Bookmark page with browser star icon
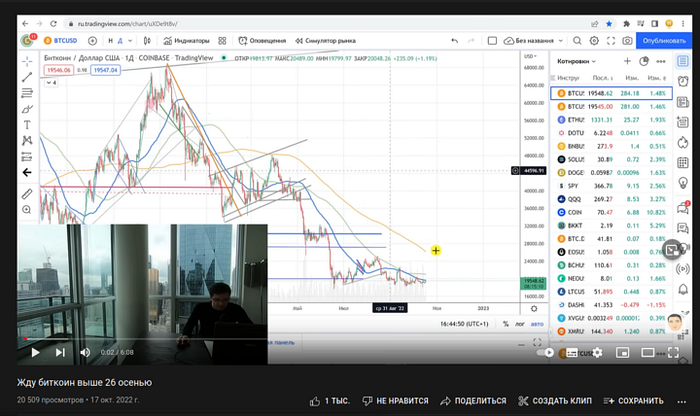 (609, 24)
